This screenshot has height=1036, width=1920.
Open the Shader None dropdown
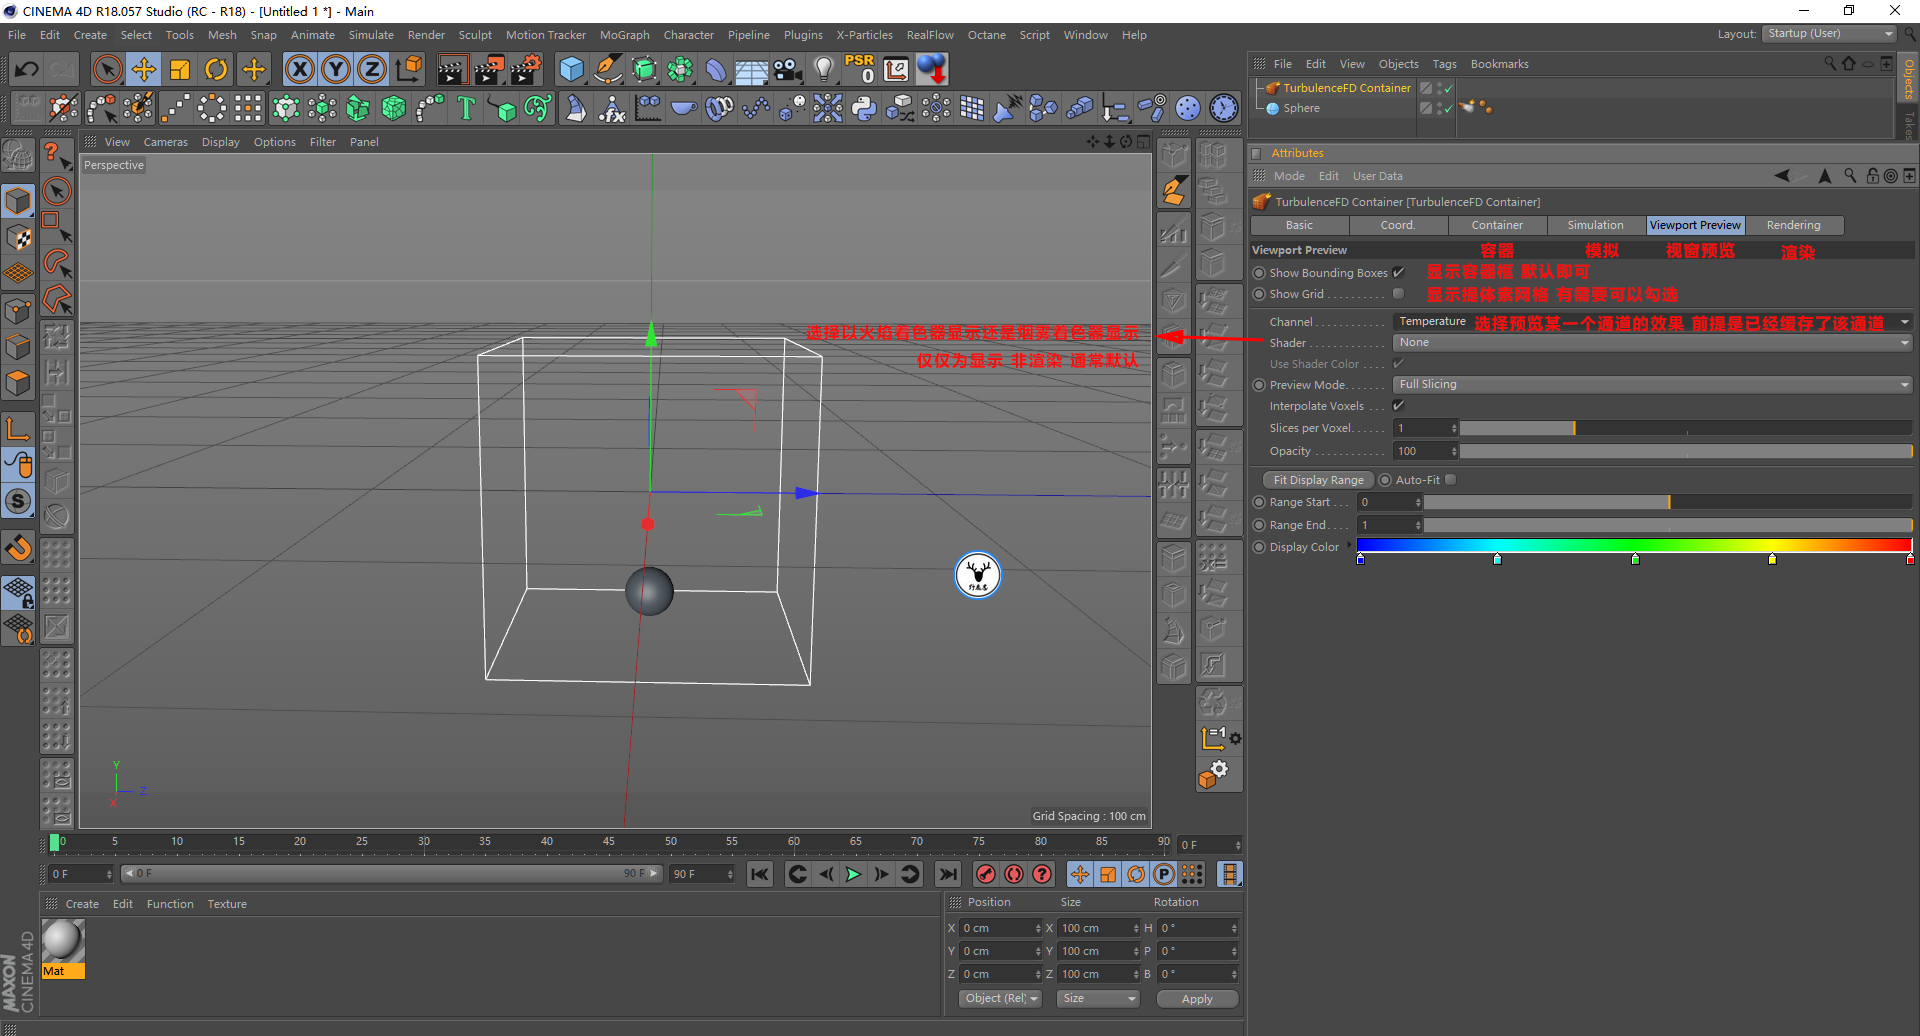pos(1652,343)
